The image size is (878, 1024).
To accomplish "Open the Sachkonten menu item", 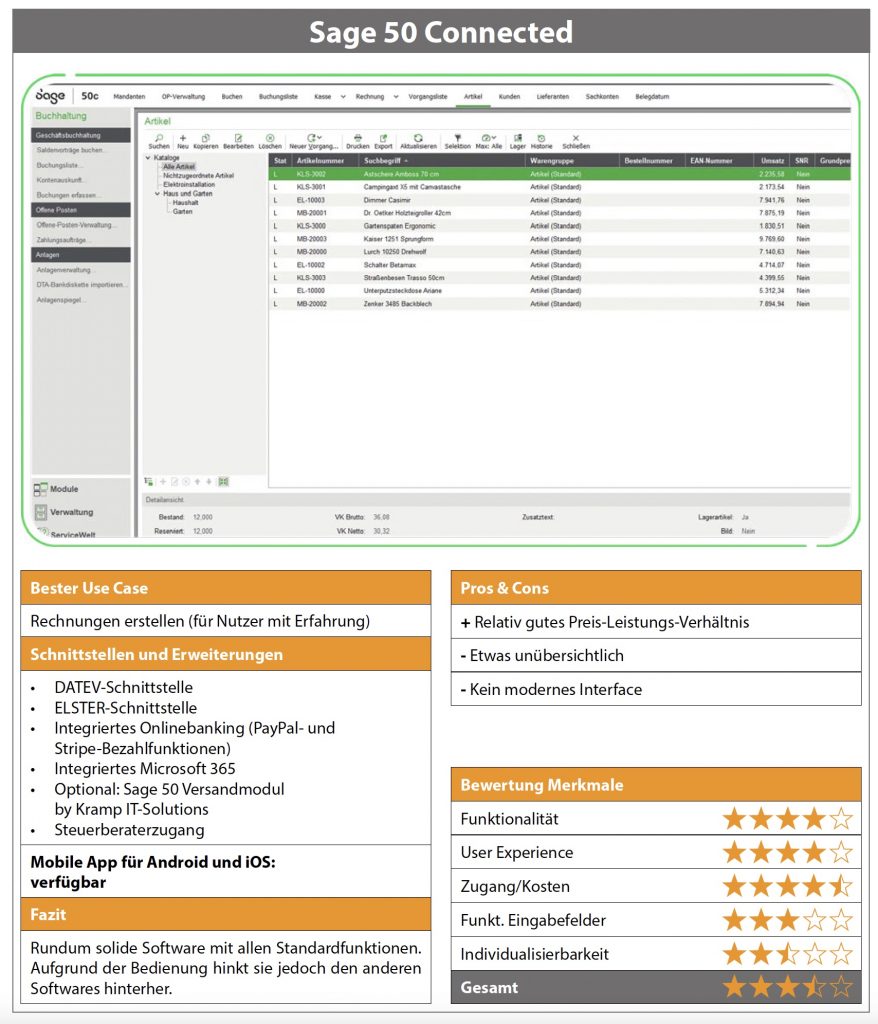I will 602,97.
